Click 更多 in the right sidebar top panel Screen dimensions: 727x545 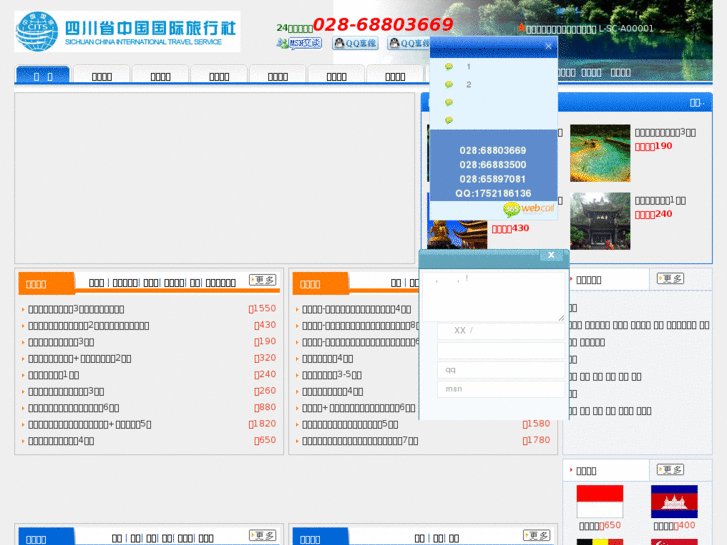[x=670, y=278]
